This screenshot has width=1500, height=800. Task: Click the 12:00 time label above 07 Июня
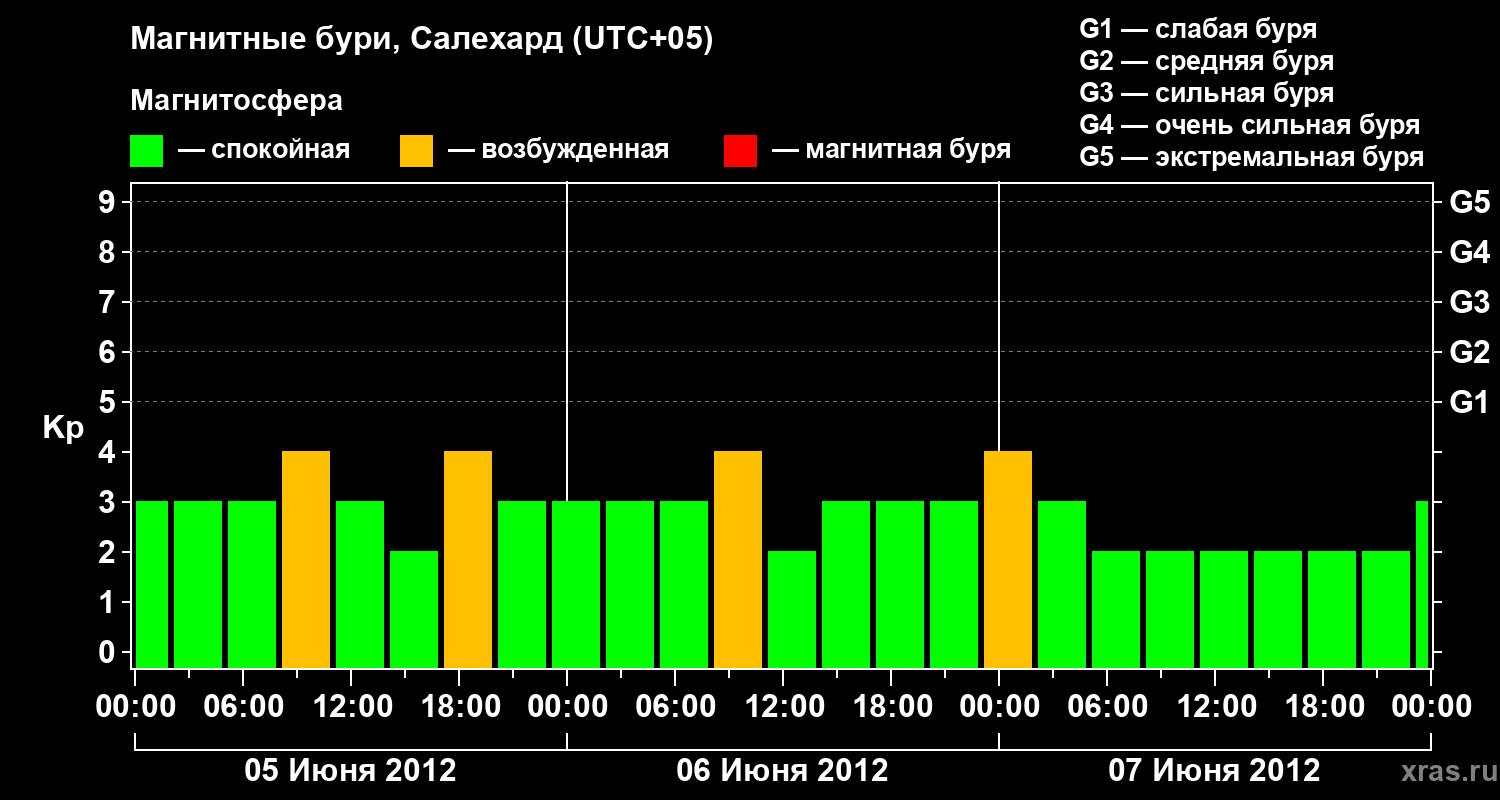(1215, 707)
